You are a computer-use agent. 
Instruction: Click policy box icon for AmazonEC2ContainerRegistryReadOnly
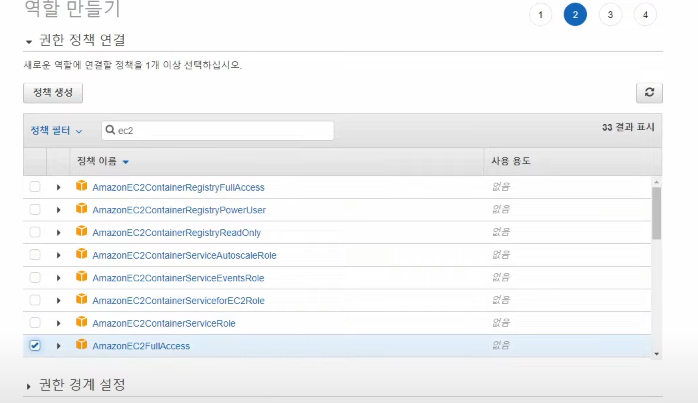(x=81, y=231)
